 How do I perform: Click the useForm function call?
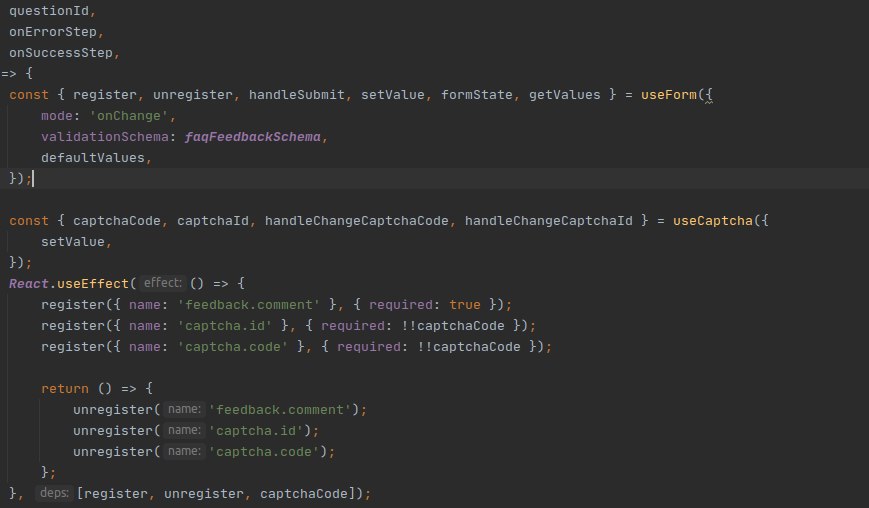668,95
